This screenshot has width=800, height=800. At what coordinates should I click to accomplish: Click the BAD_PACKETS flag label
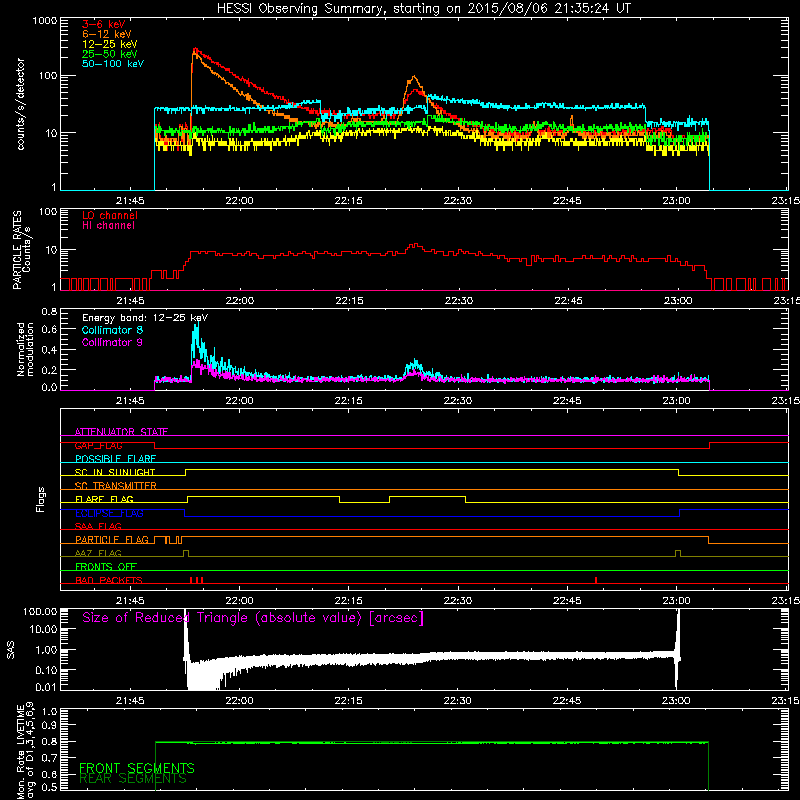click(109, 580)
